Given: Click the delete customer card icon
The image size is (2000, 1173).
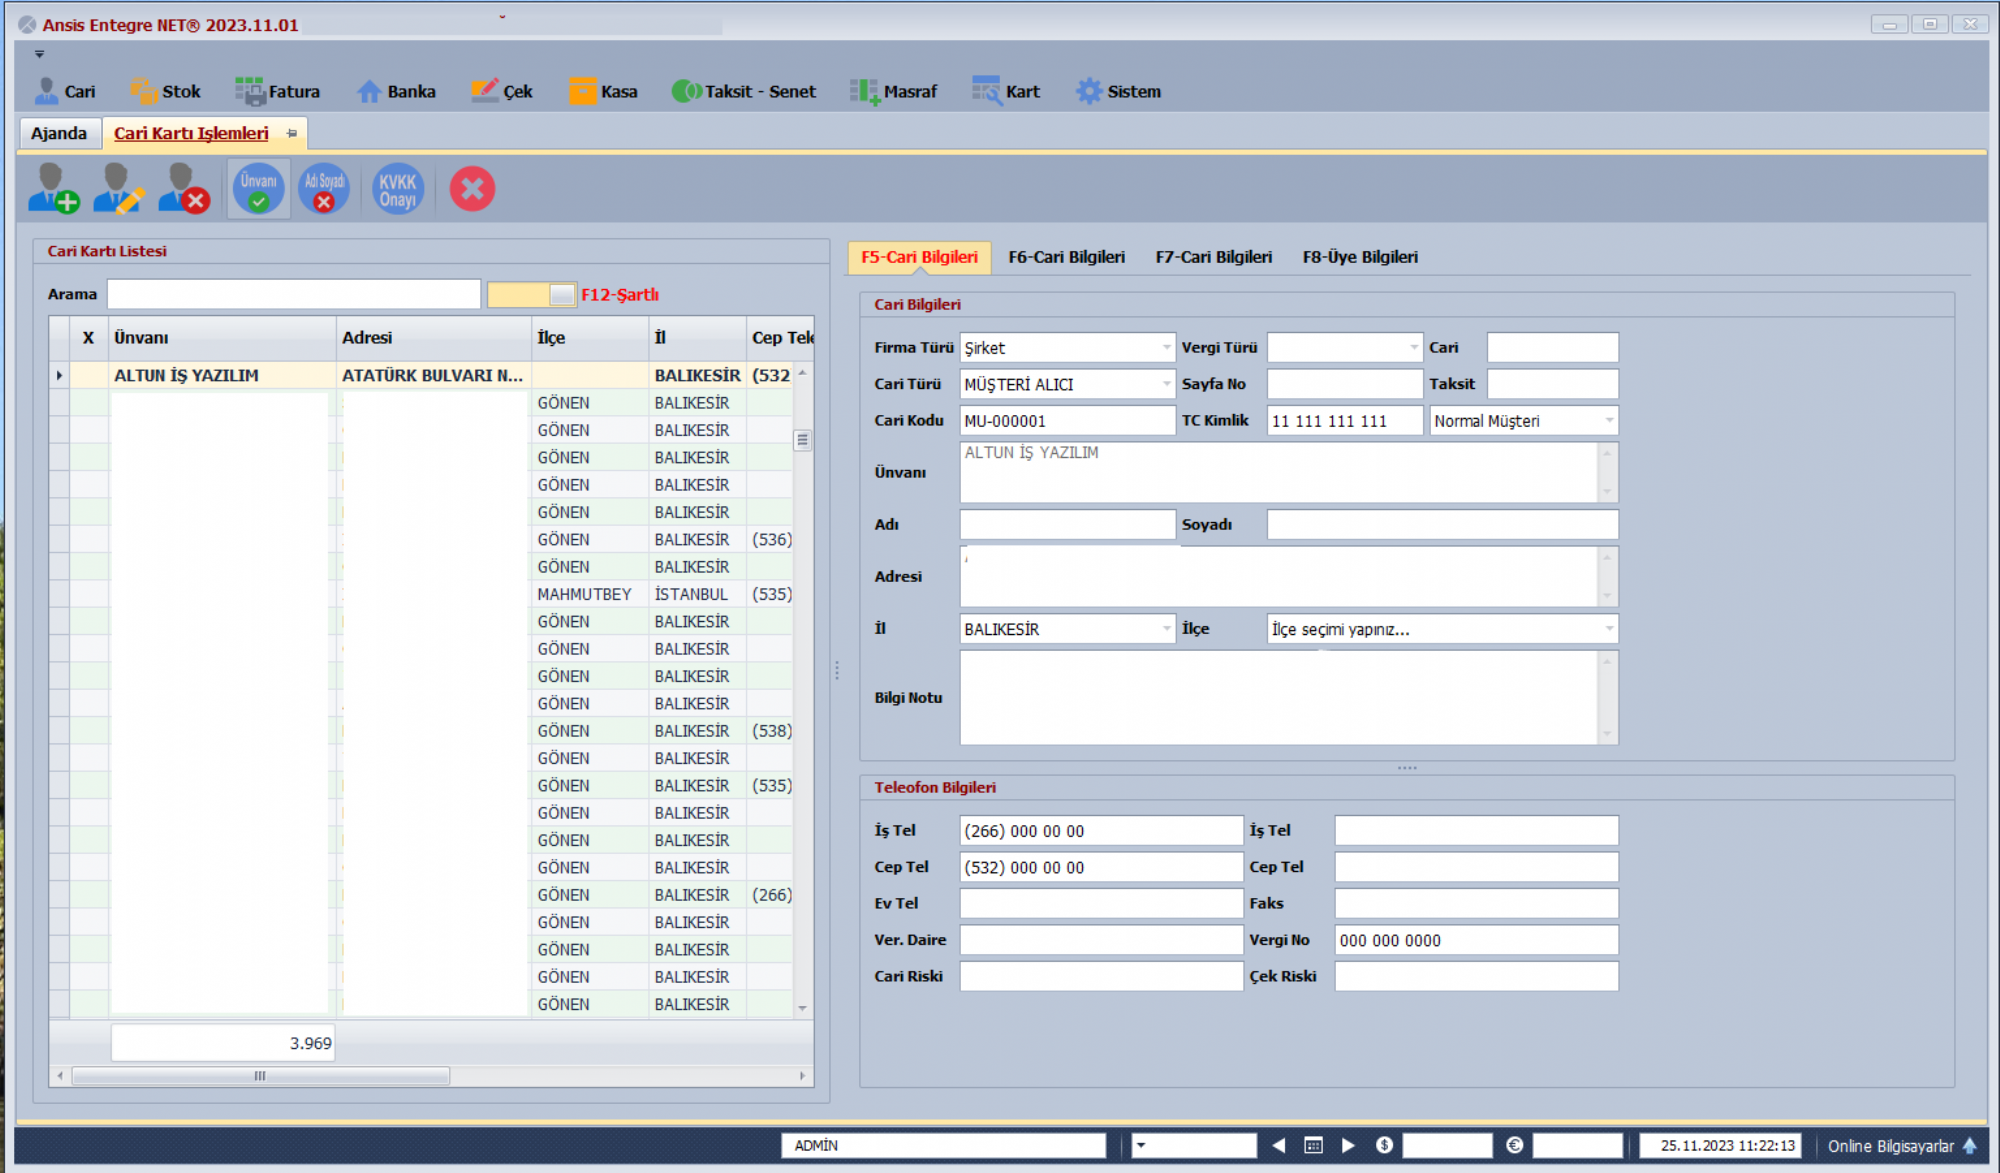Looking at the screenshot, I should [x=184, y=188].
